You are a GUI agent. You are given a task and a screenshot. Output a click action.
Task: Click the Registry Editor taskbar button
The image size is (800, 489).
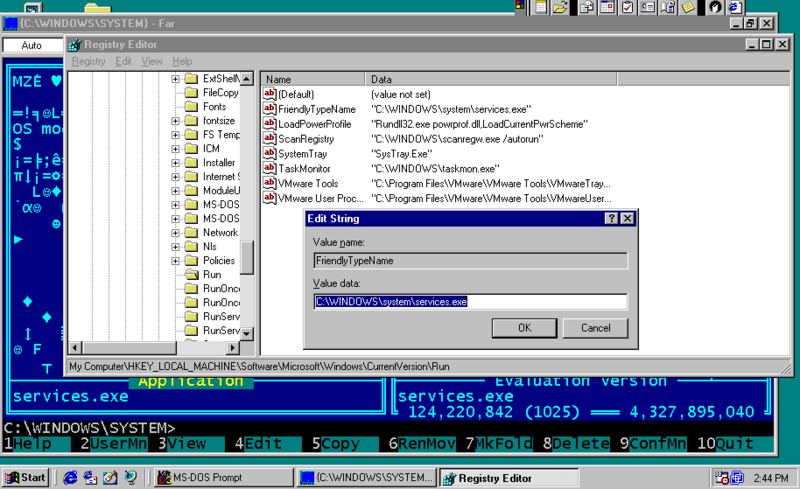pos(509,478)
